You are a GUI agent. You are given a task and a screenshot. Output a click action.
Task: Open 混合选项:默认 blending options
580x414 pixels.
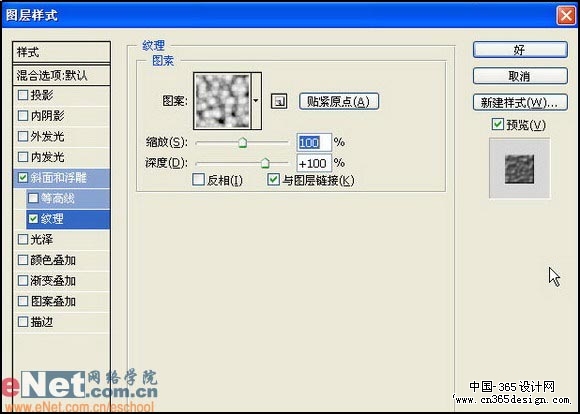point(61,76)
